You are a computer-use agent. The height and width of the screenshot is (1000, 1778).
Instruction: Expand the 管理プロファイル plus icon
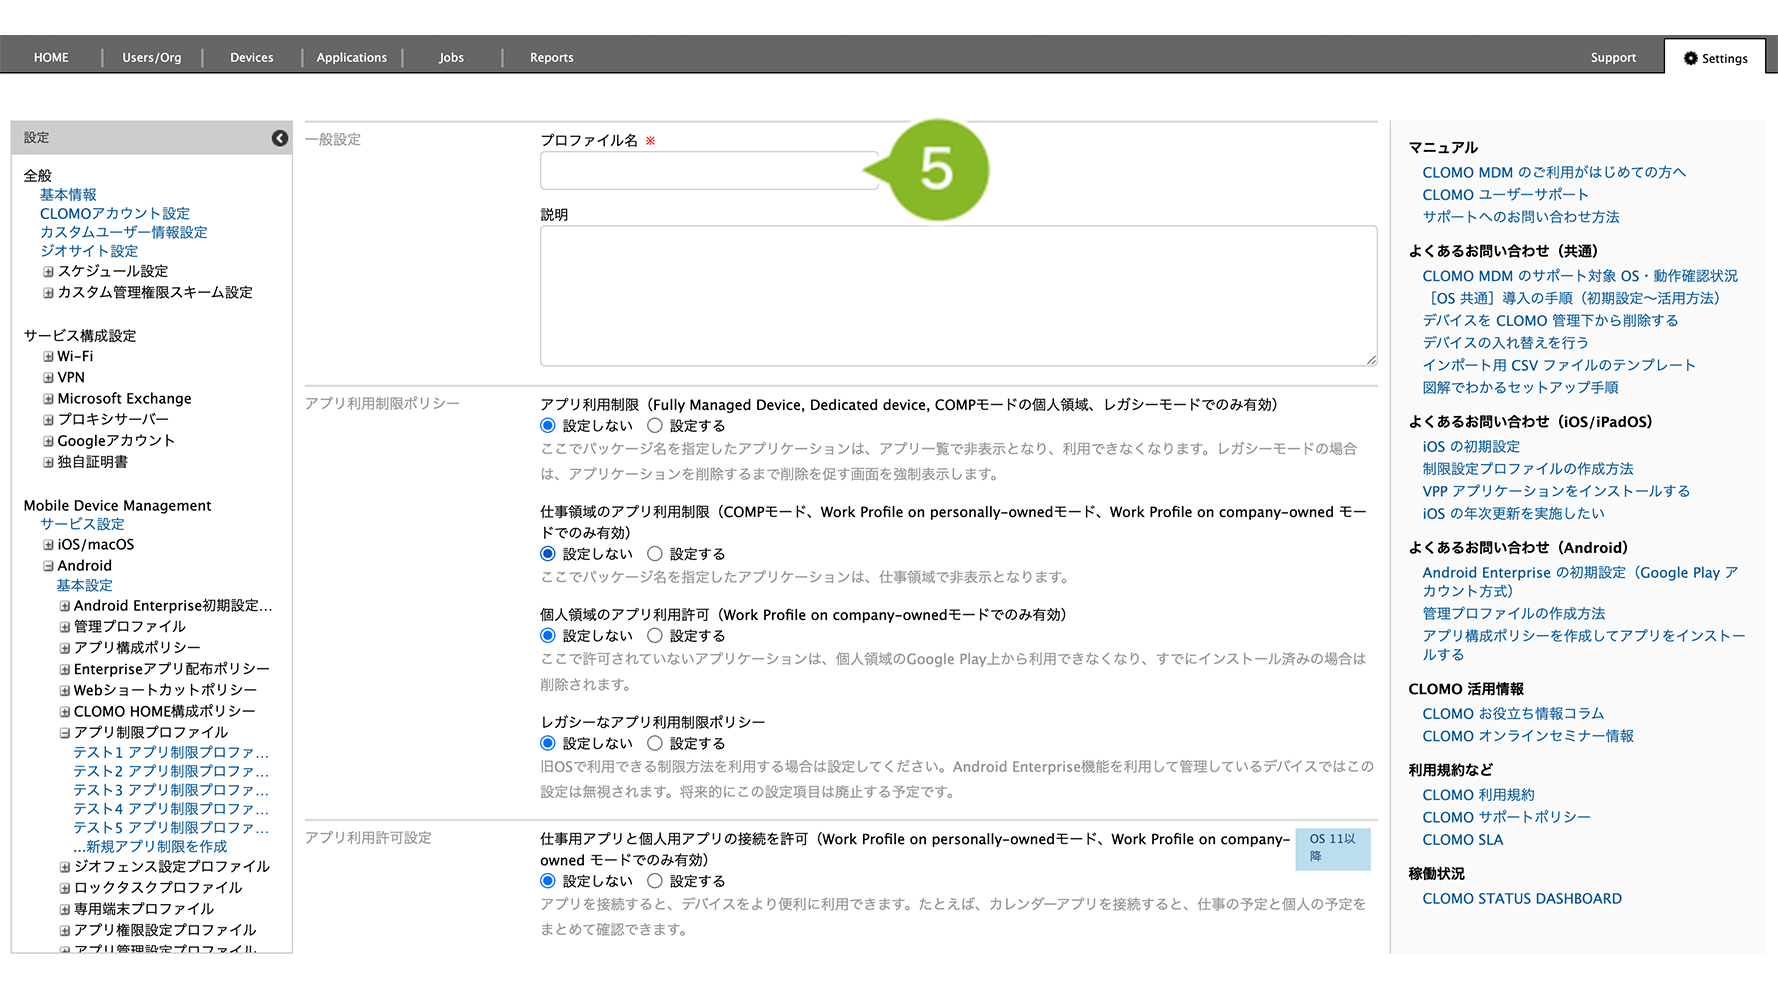[x=64, y=627]
